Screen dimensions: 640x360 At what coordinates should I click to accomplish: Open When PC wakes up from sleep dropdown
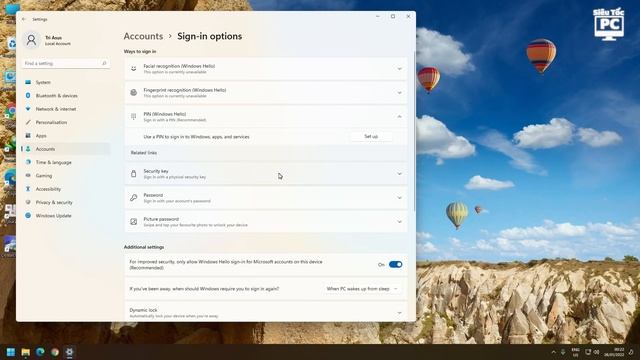(362, 289)
